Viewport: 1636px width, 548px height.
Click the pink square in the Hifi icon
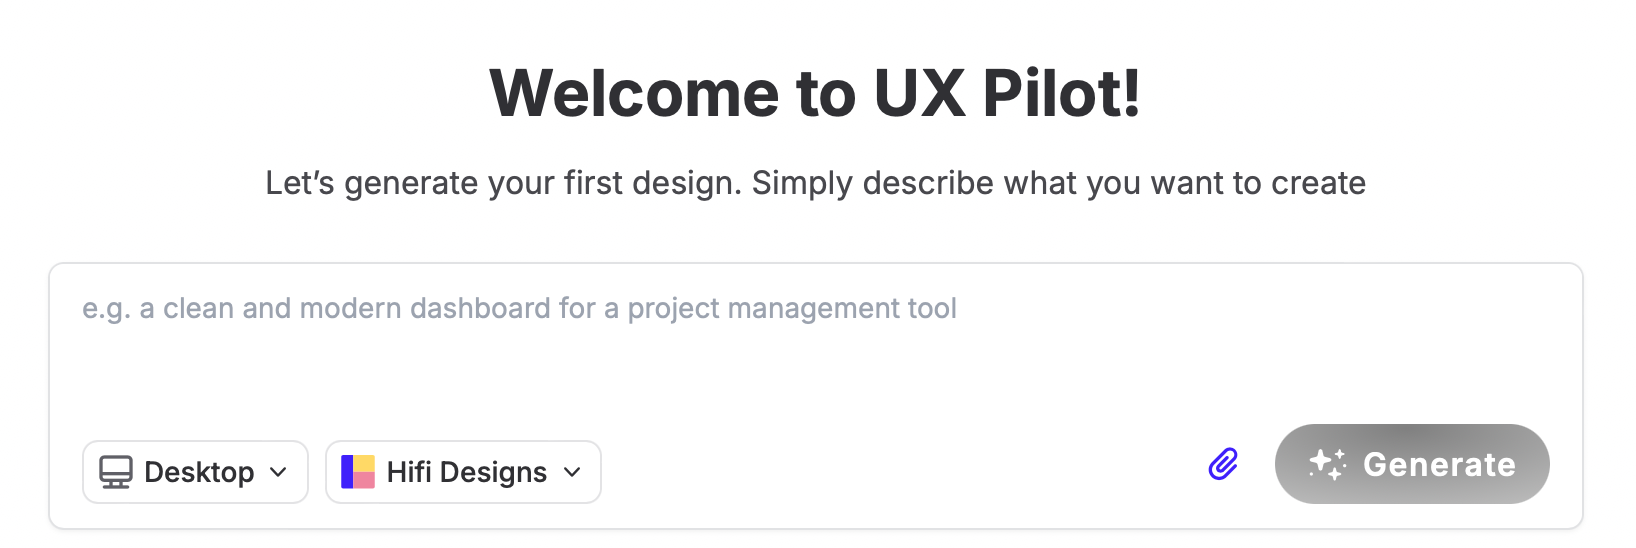[x=364, y=480]
